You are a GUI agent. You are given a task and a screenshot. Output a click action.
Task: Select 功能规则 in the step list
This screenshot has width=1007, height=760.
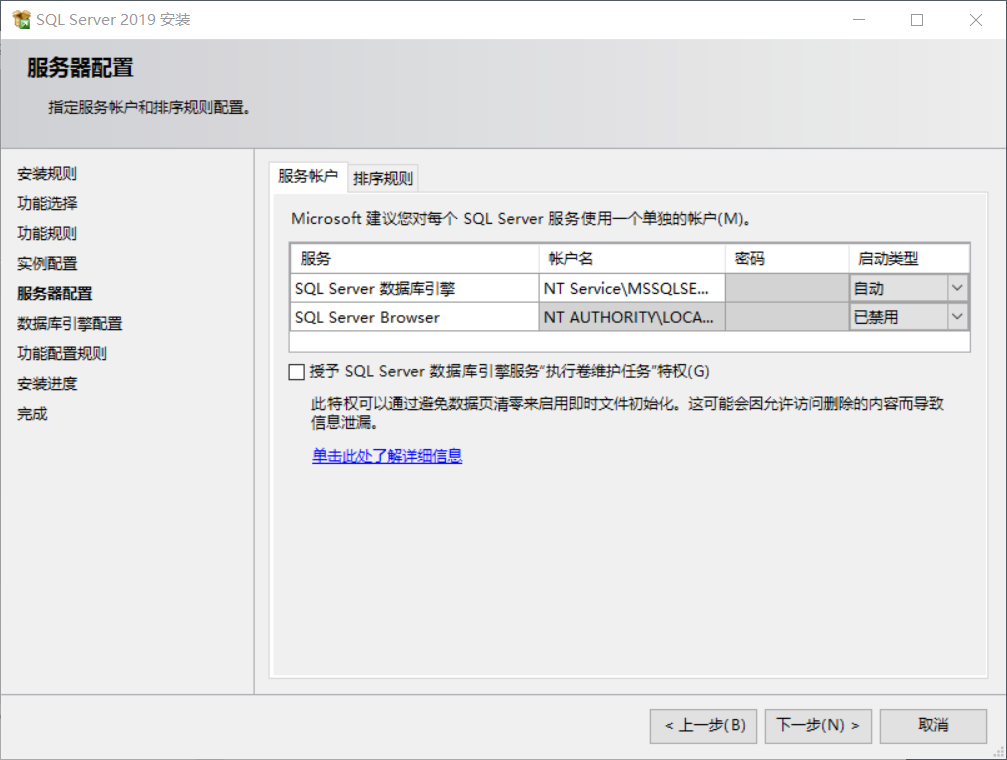(x=47, y=233)
